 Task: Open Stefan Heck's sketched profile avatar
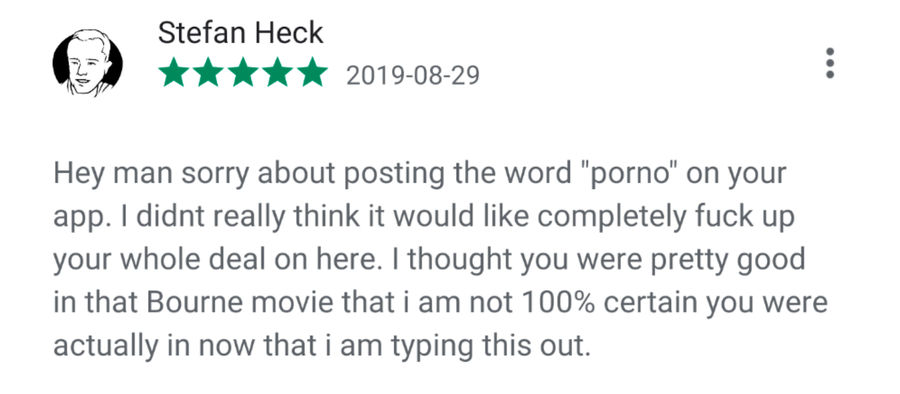click(87, 62)
